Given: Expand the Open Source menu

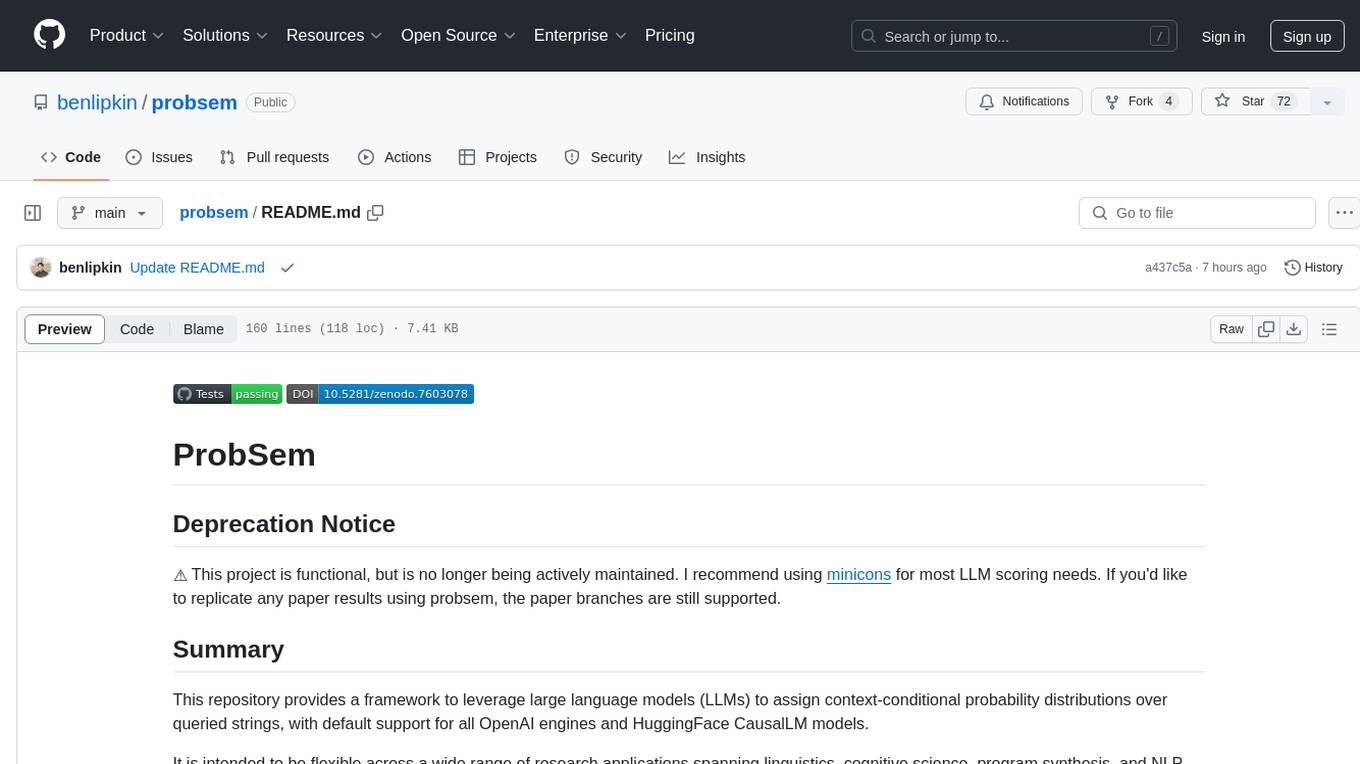Looking at the screenshot, I should (458, 35).
